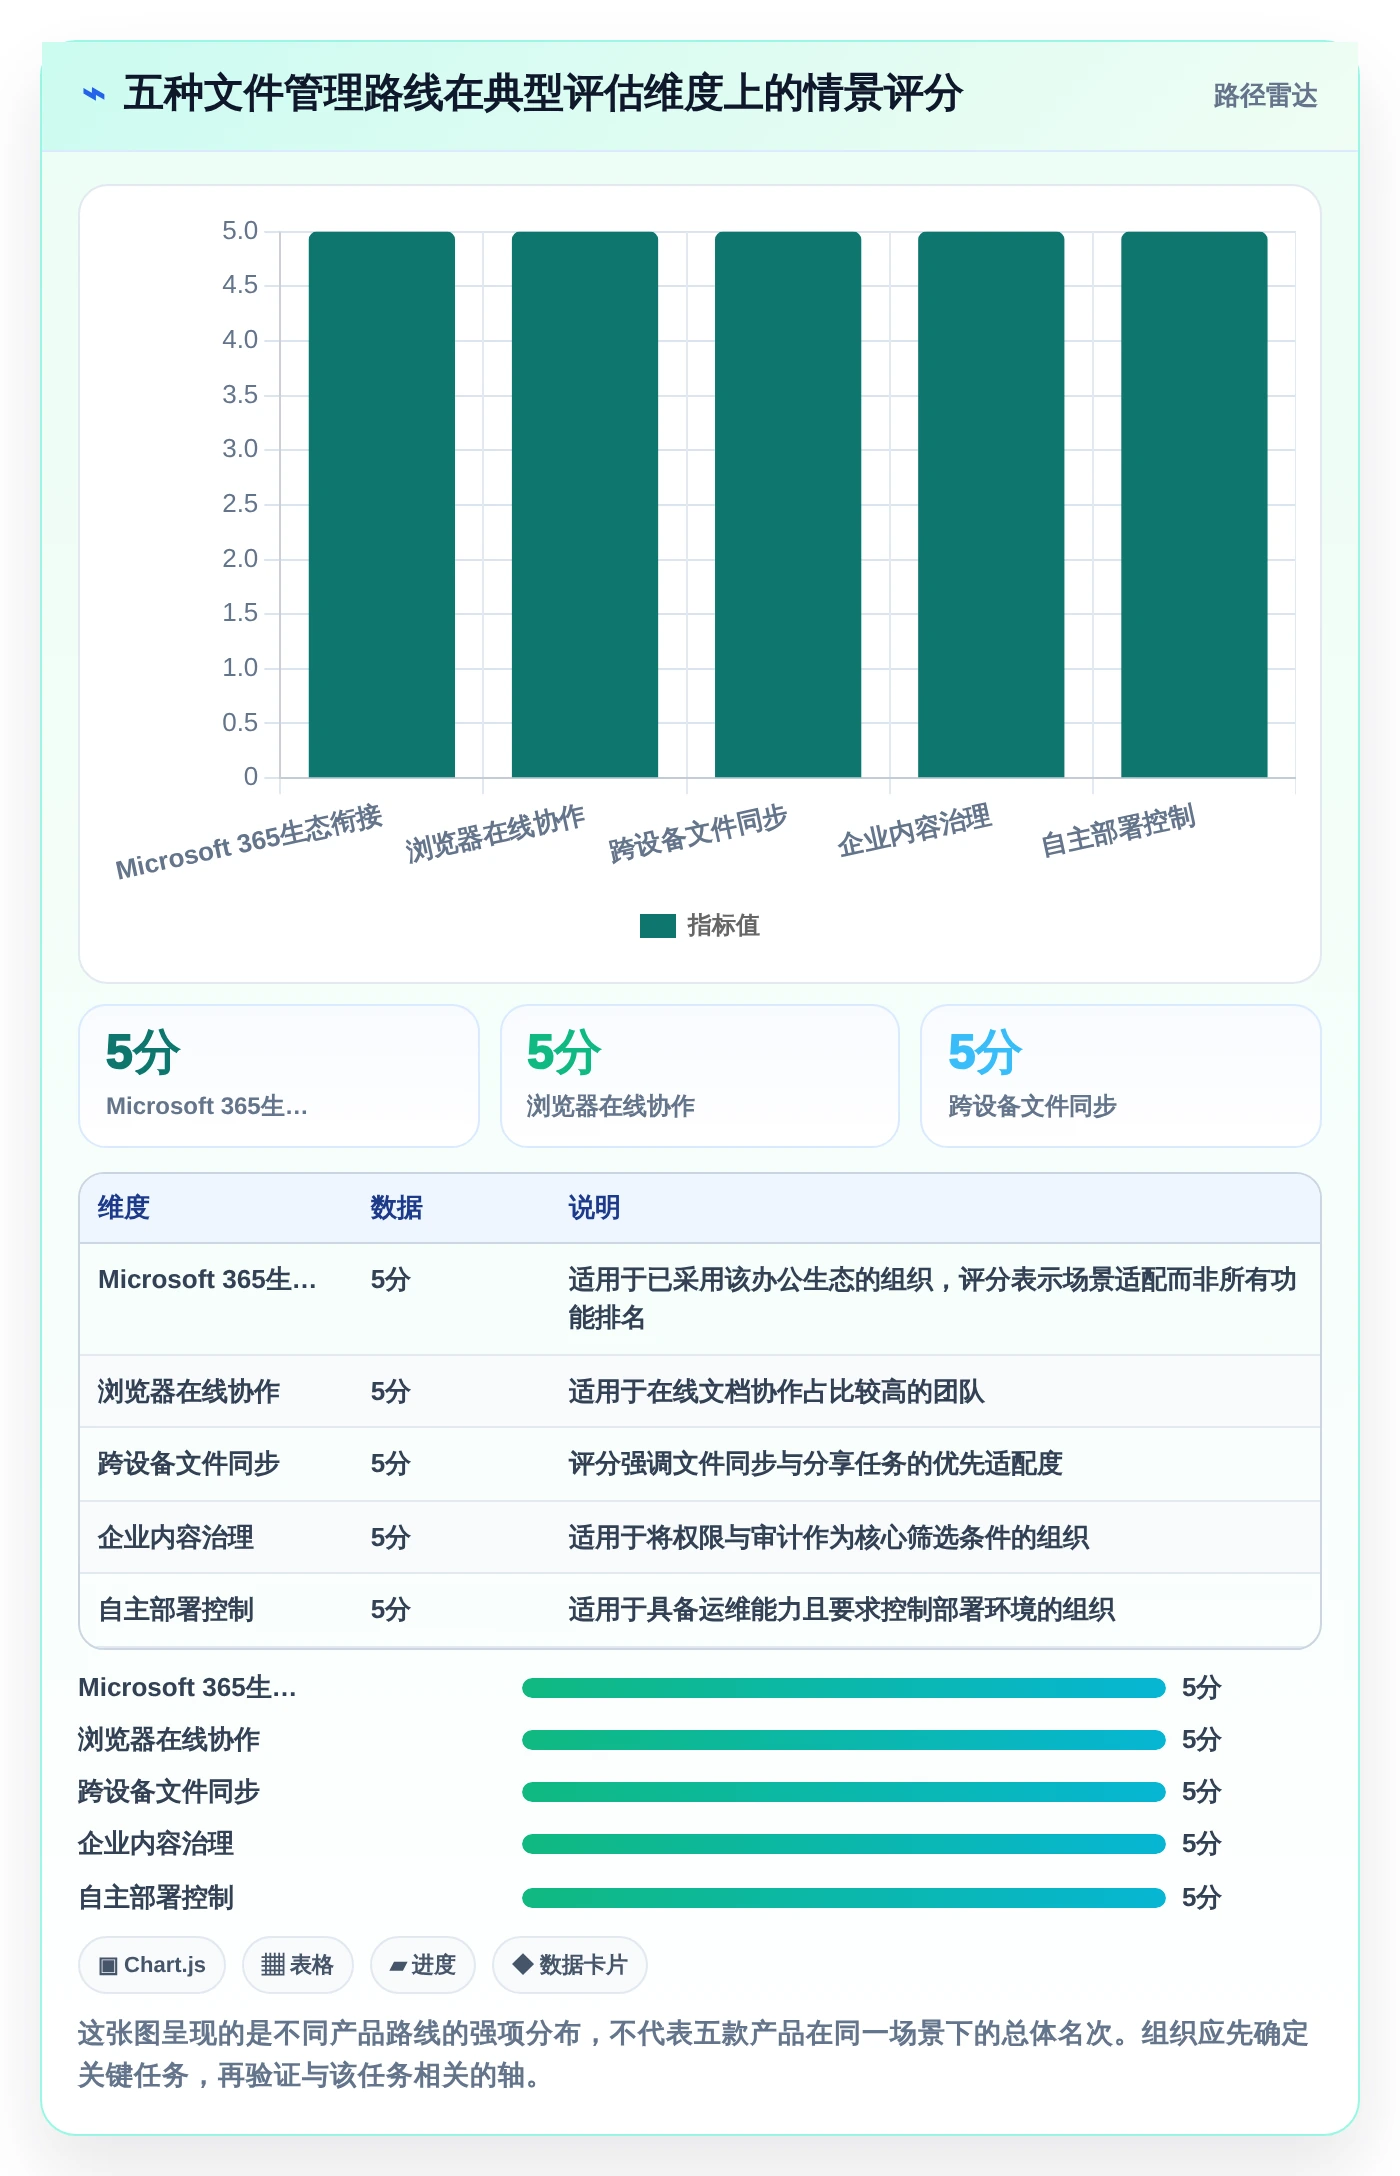Click the 5分 cell in the 企业内容治理 table row
1400x2176 pixels.
pyautogui.click(x=390, y=1538)
